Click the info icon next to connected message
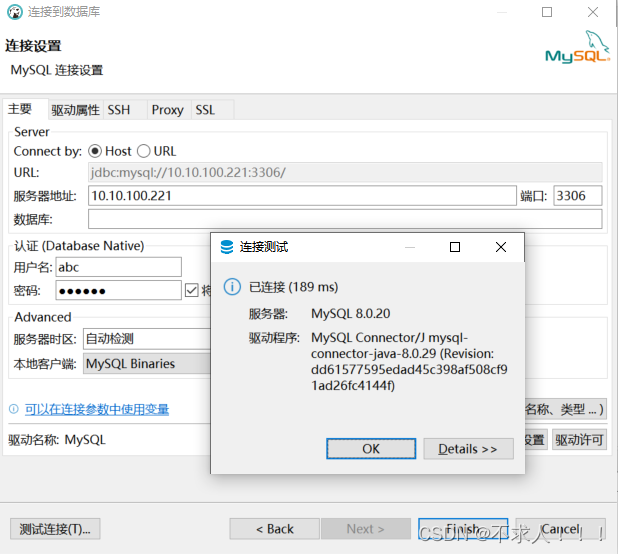Screen dimensions: 618x554 [x=232, y=287]
